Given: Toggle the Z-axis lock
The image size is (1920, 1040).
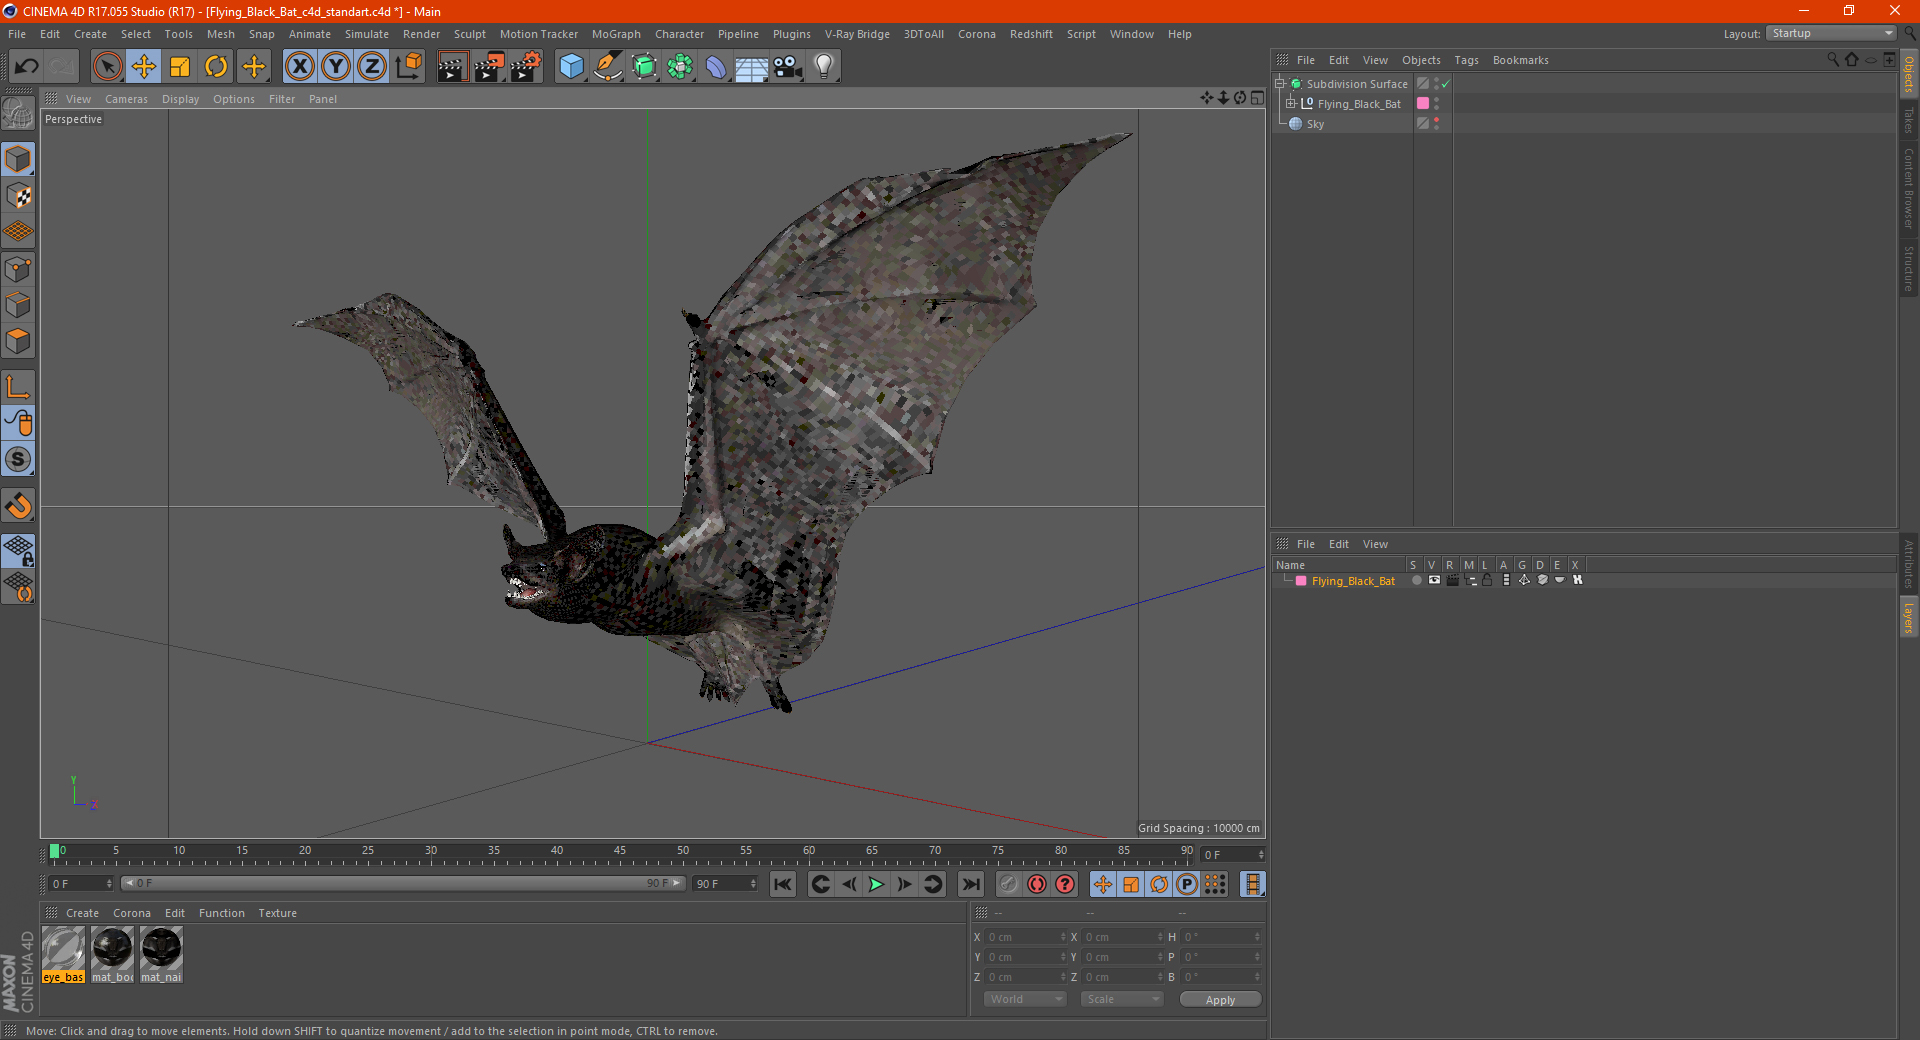Looking at the screenshot, I should (x=371, y=67).
